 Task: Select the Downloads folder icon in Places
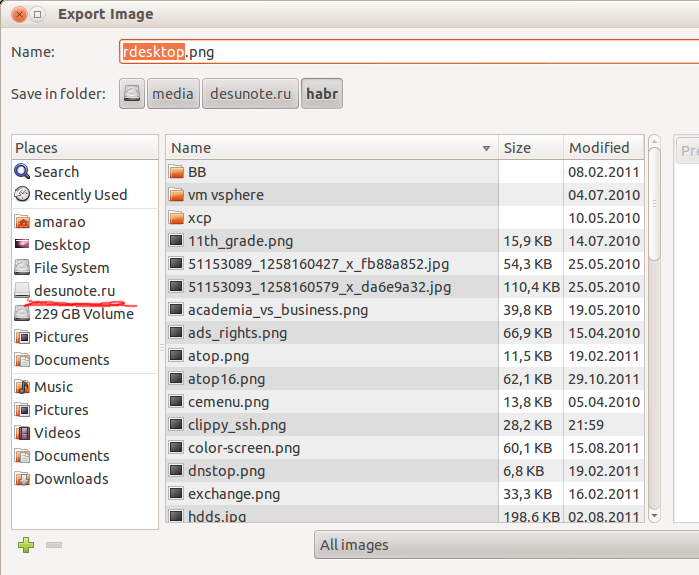tap(23, 479)
